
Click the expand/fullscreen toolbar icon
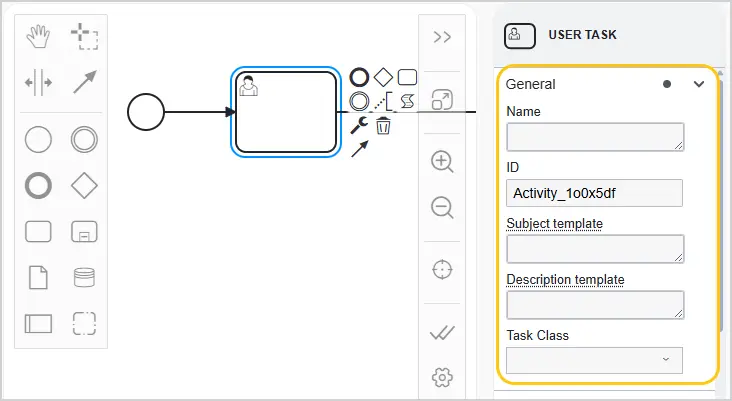click(x=442, y=99)
